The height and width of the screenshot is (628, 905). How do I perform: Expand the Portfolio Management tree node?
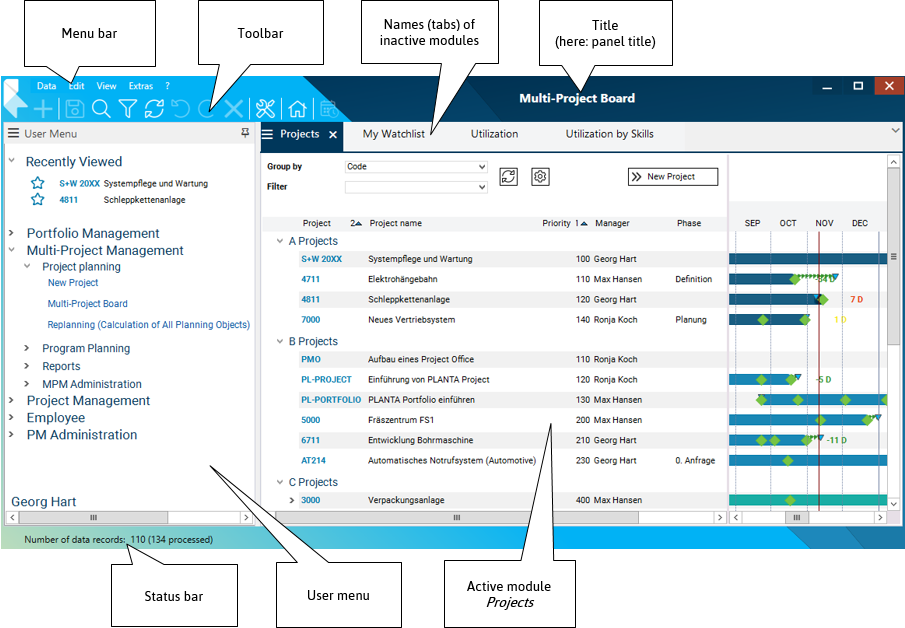click(11, 233)
